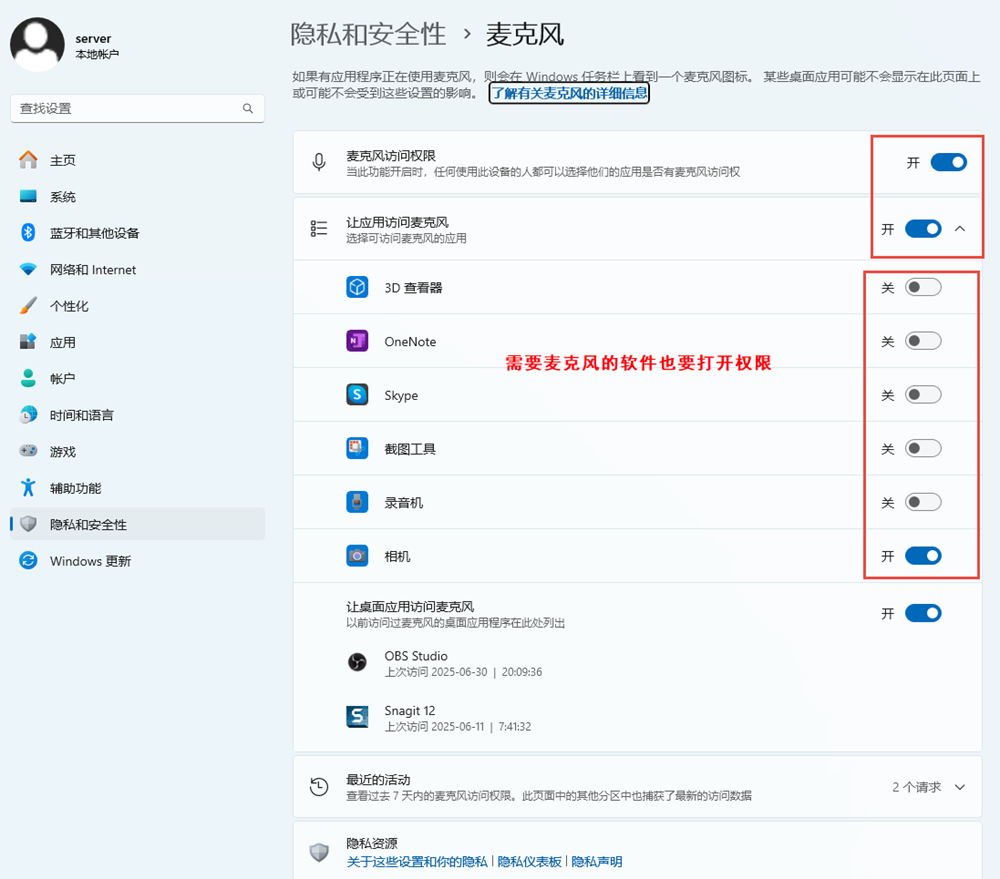Screen dimensions: 1000x879
Task: Click the list icon beside 让应用访问麦克风
Action: (319, 228)
